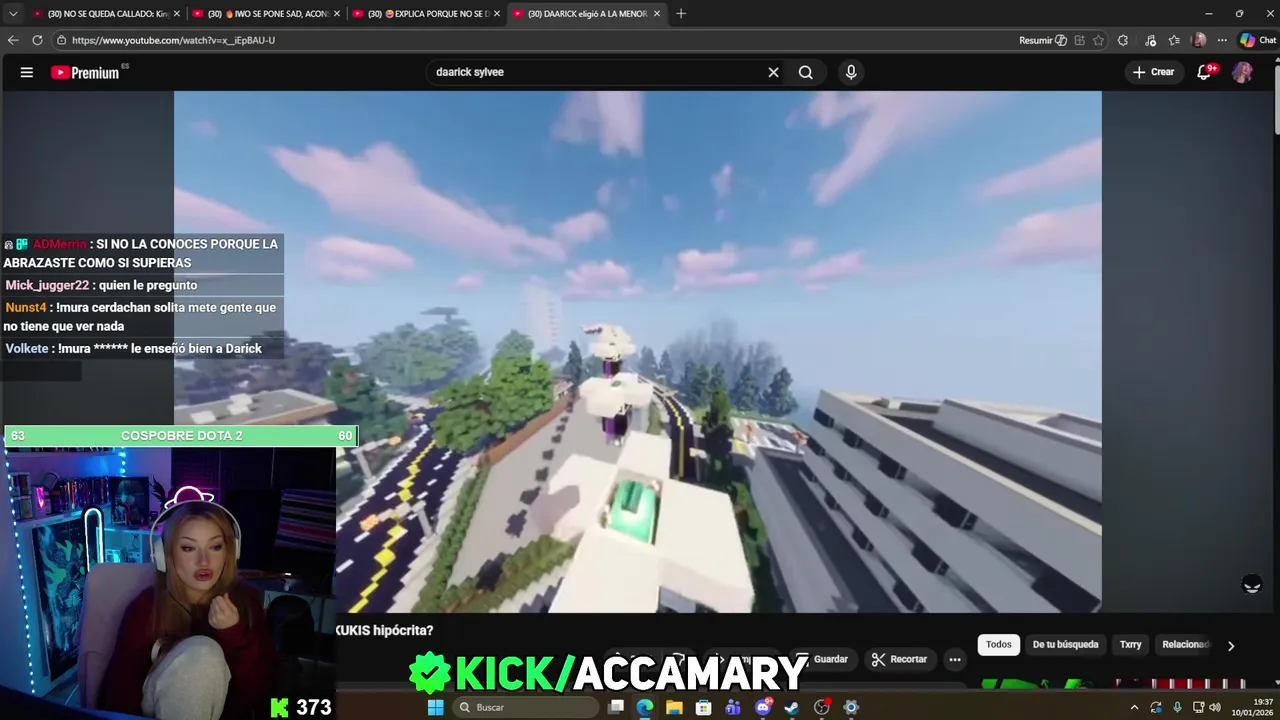Open Task View on the taskbar
The image size is (1280, 720).
[x=617, y=707]
